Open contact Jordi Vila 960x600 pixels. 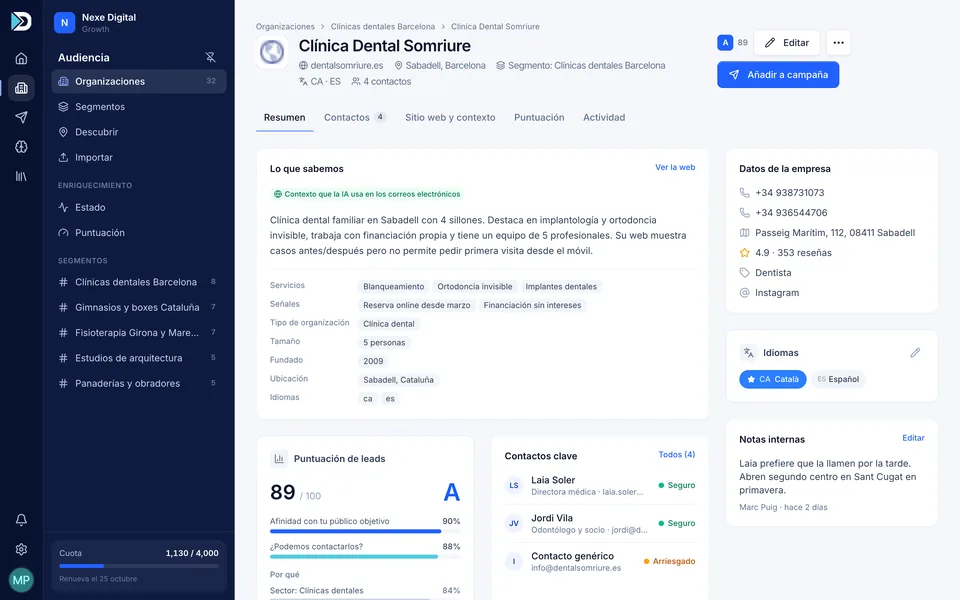(599, 523)
